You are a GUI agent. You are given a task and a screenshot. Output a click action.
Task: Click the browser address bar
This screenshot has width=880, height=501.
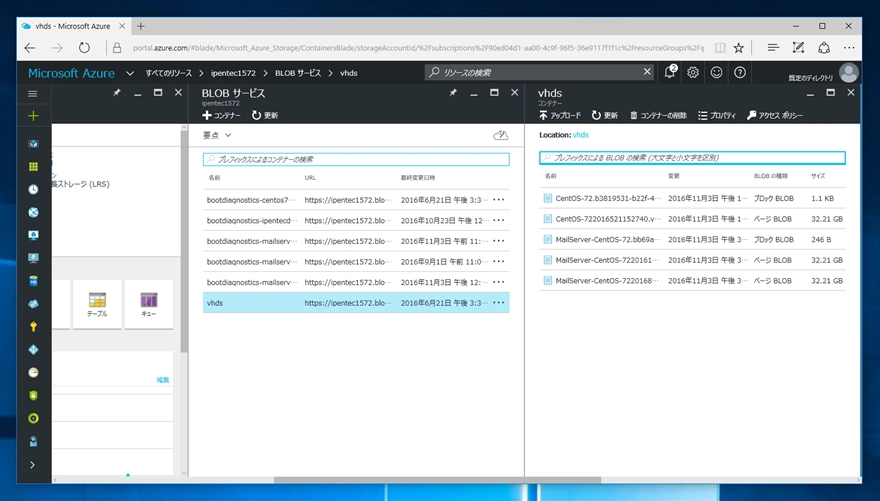[x=418, y=48]
